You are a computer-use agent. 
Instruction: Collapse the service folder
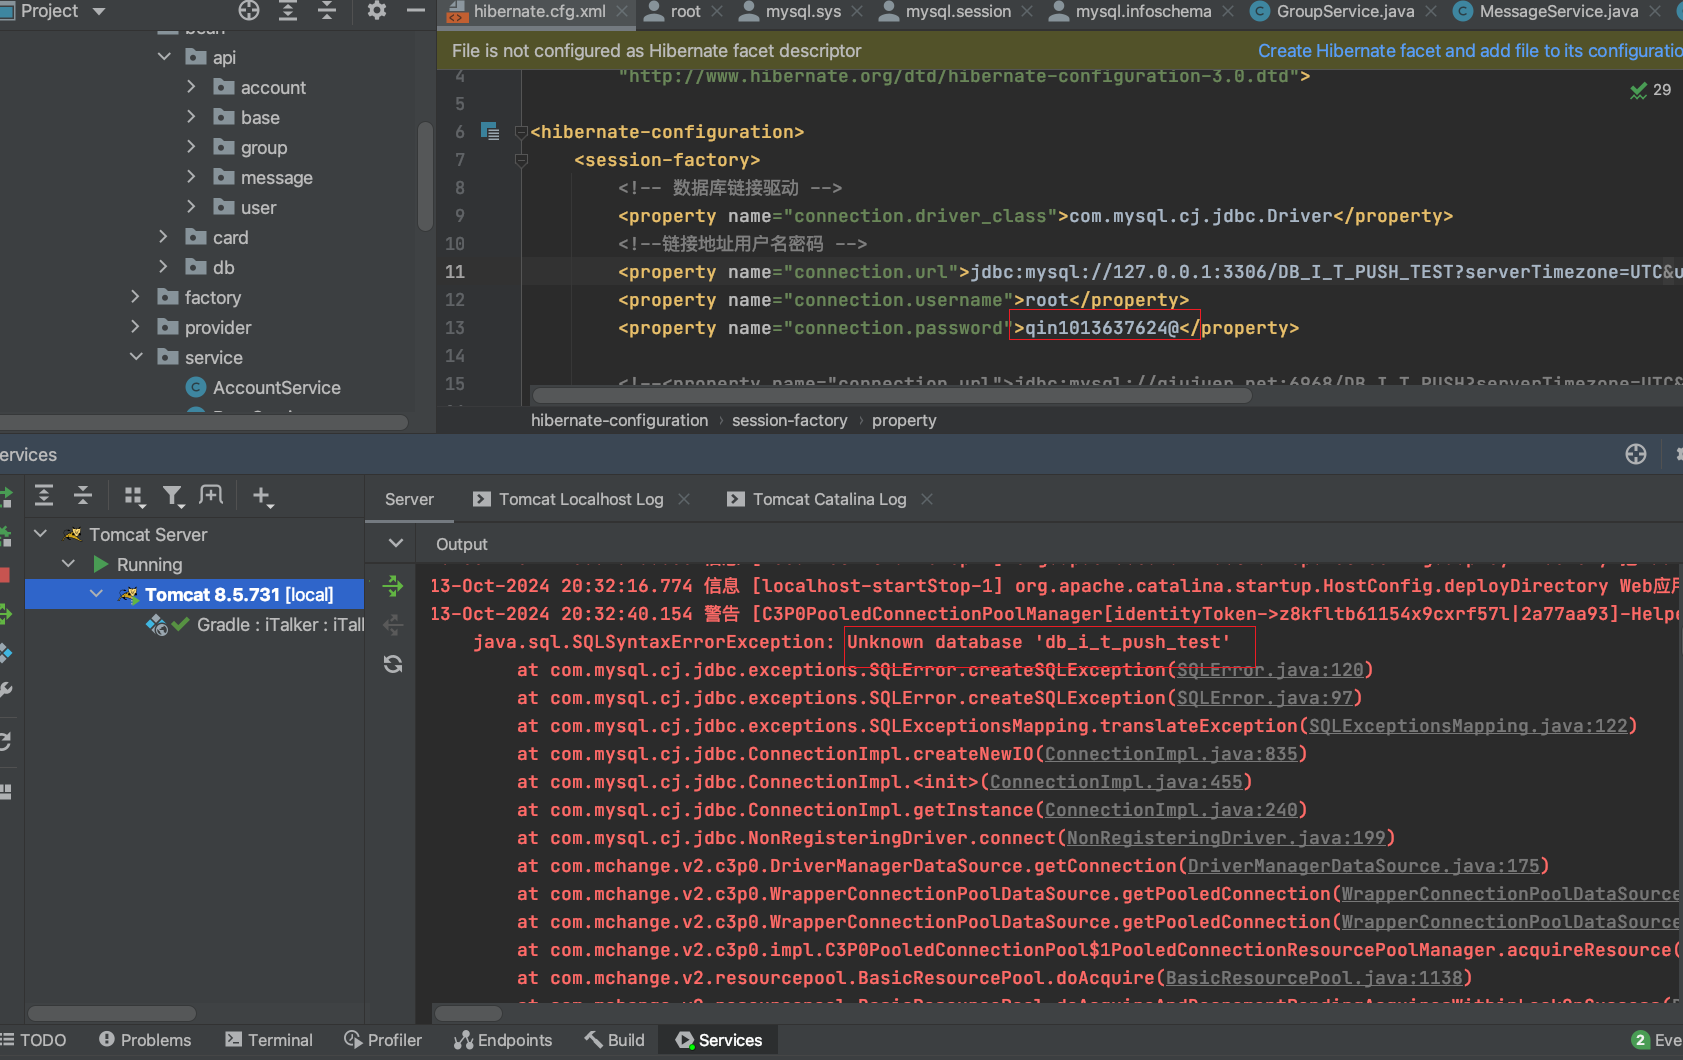pyautogui.click(x=135, y=358)
